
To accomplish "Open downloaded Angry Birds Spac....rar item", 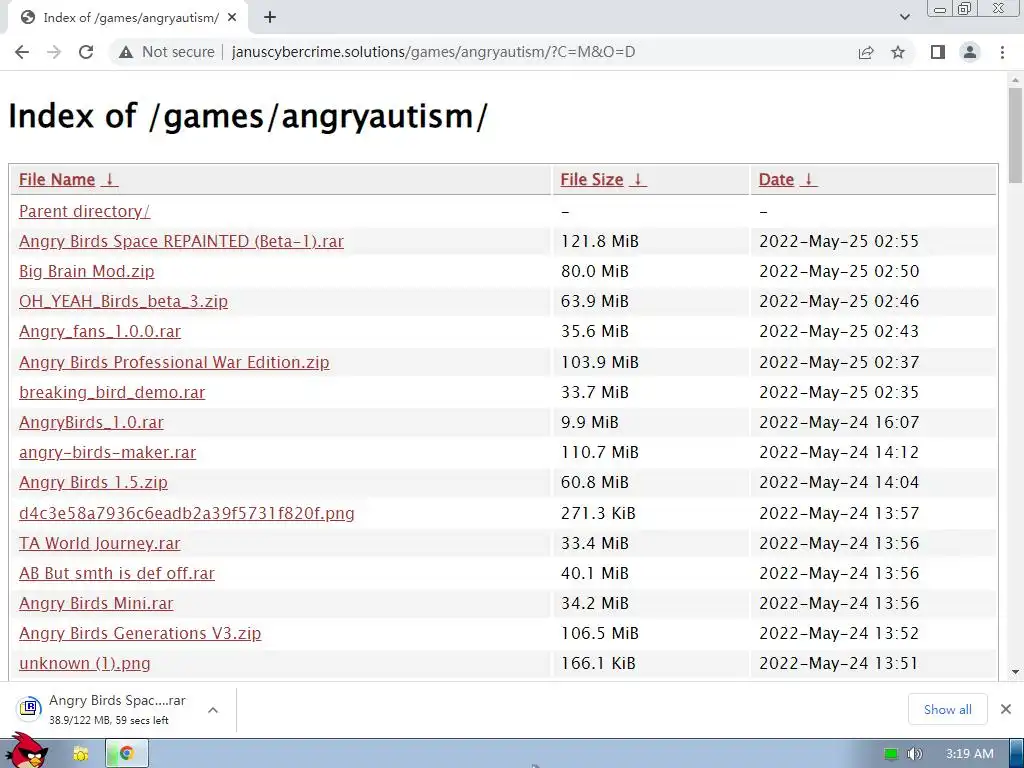I will coord(104,709).
